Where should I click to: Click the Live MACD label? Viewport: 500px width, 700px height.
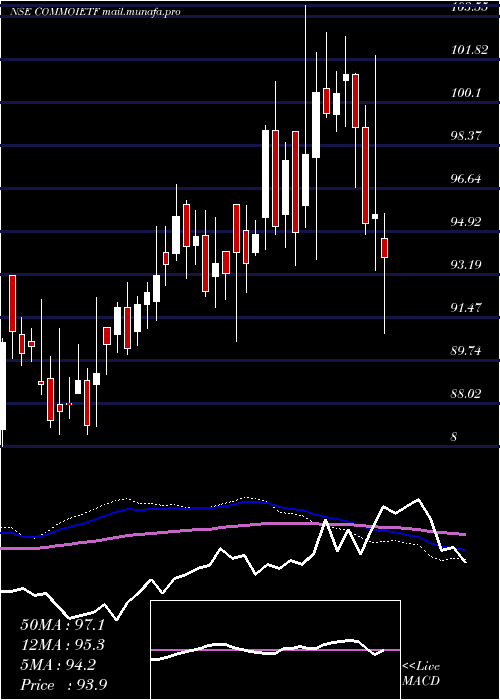click(x=421, y=674)
